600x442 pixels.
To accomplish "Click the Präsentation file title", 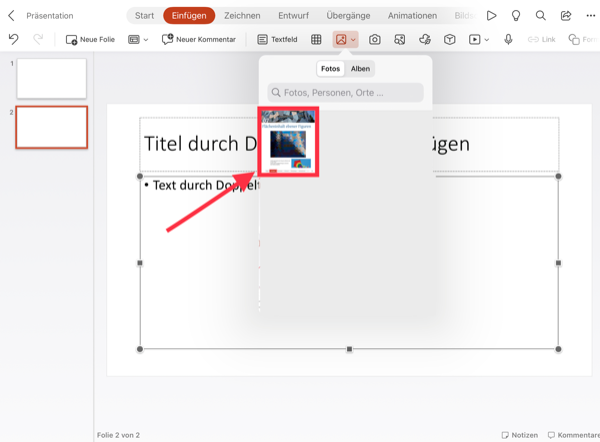I will click(x=50, y=16).
